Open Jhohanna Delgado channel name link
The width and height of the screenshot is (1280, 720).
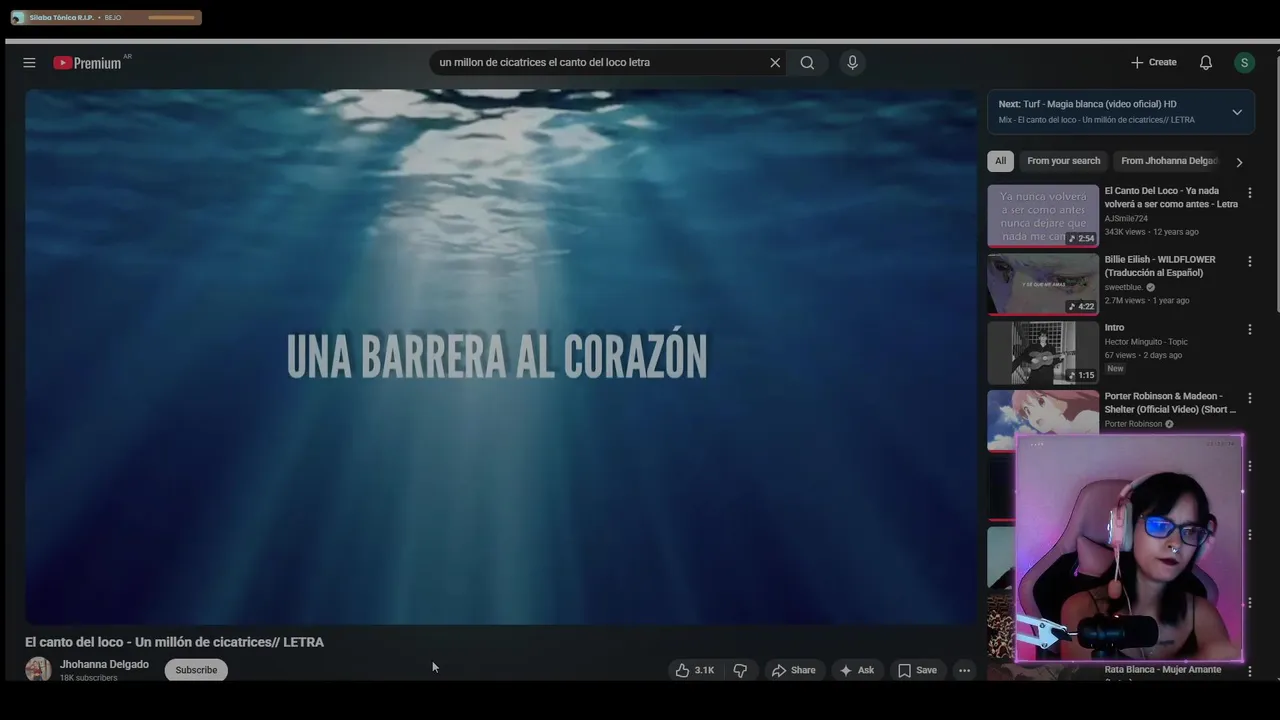pyautogui.click(x=104, y=664)
